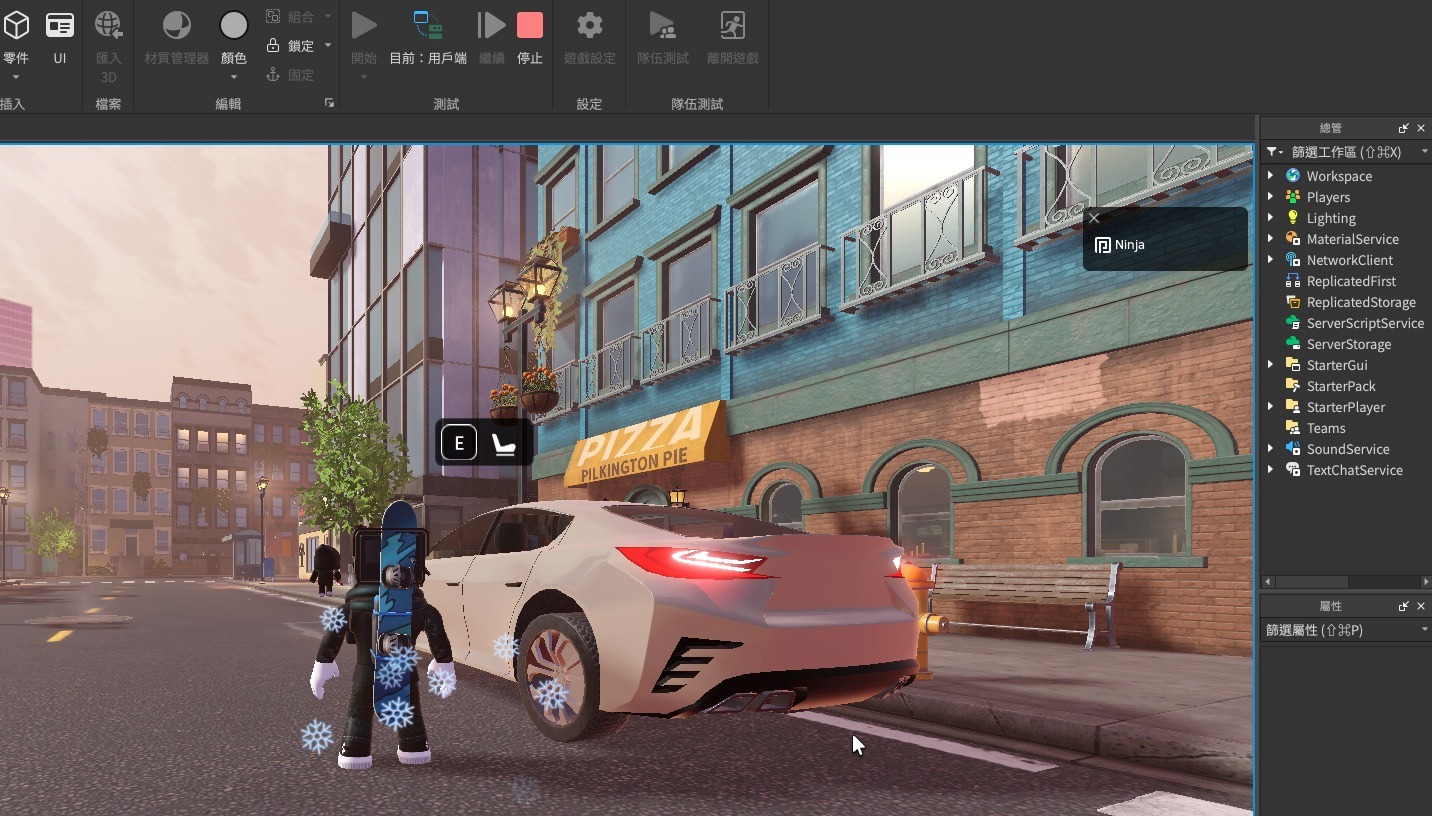Open the Color dropdown arrow
1432x816 pixels.
click(x=234, y=77)
